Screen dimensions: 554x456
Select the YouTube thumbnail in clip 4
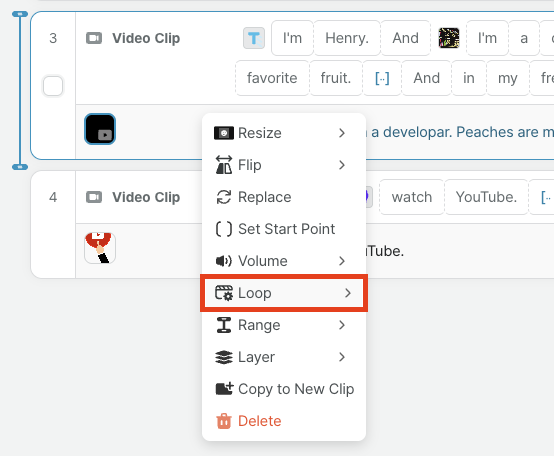coord(100,248)
